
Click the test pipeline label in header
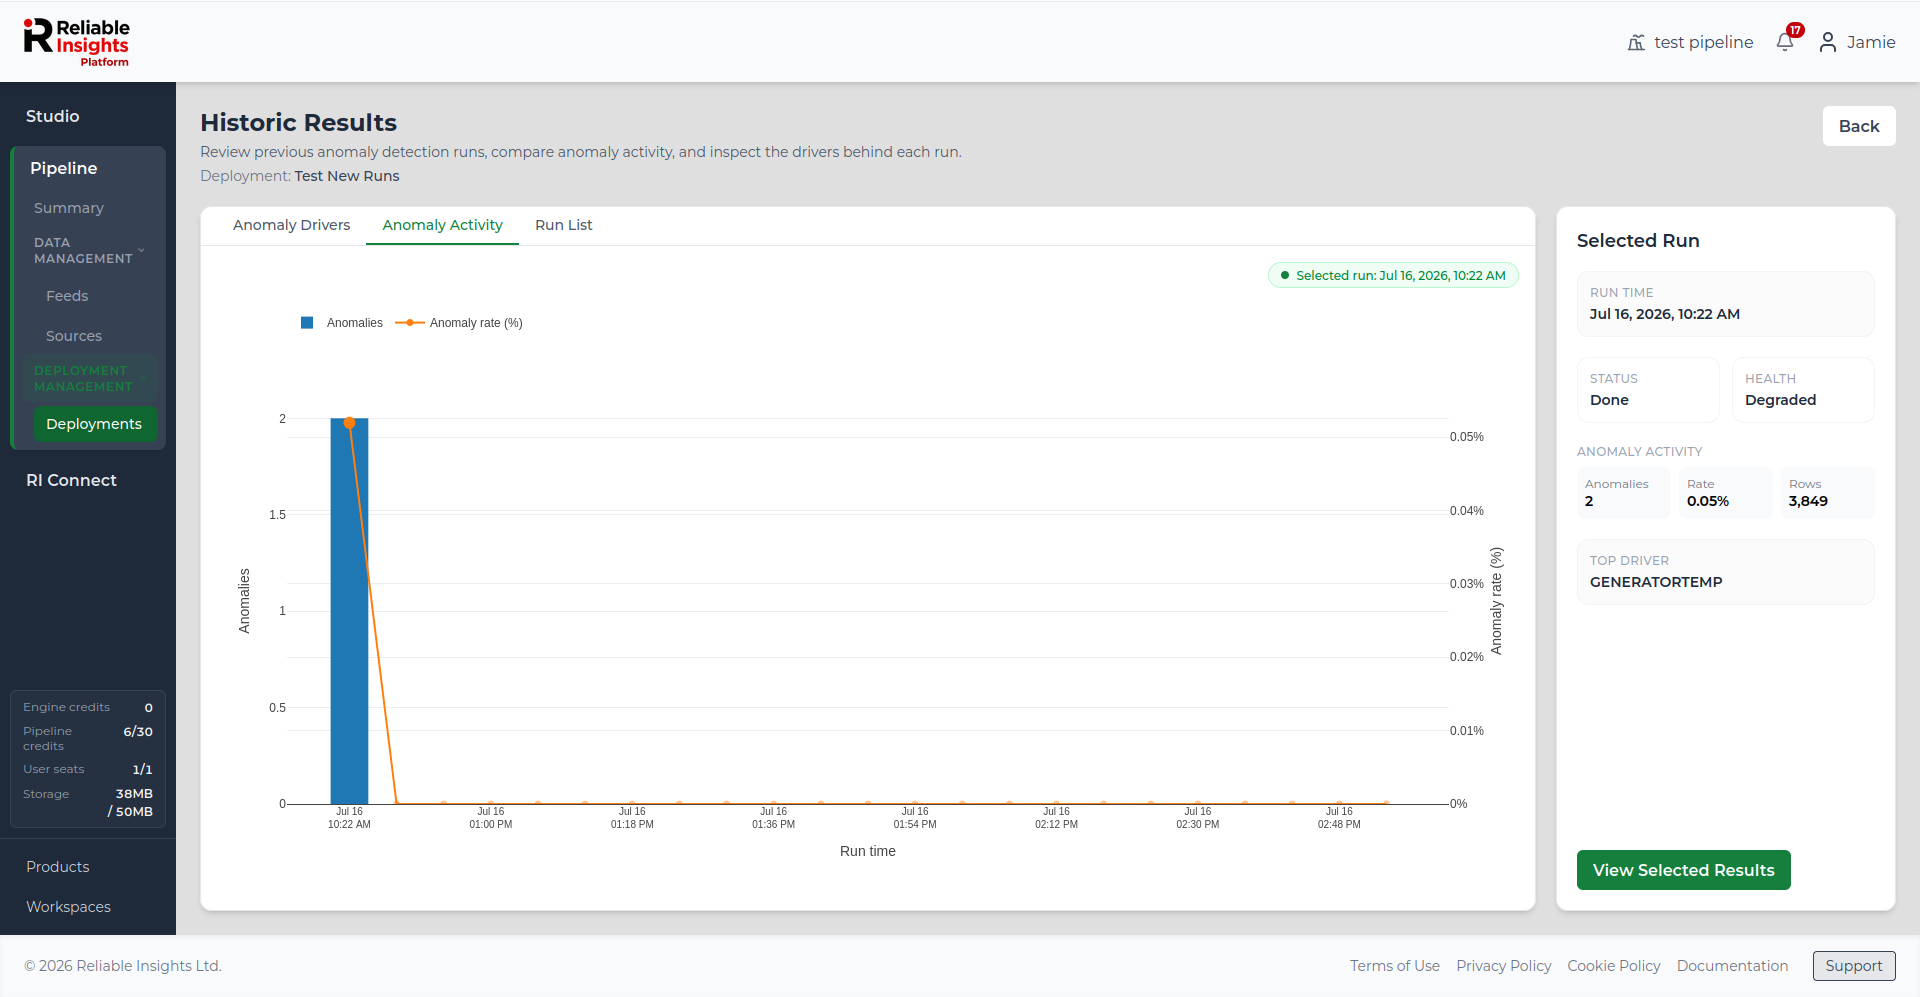click(1704, 42)
